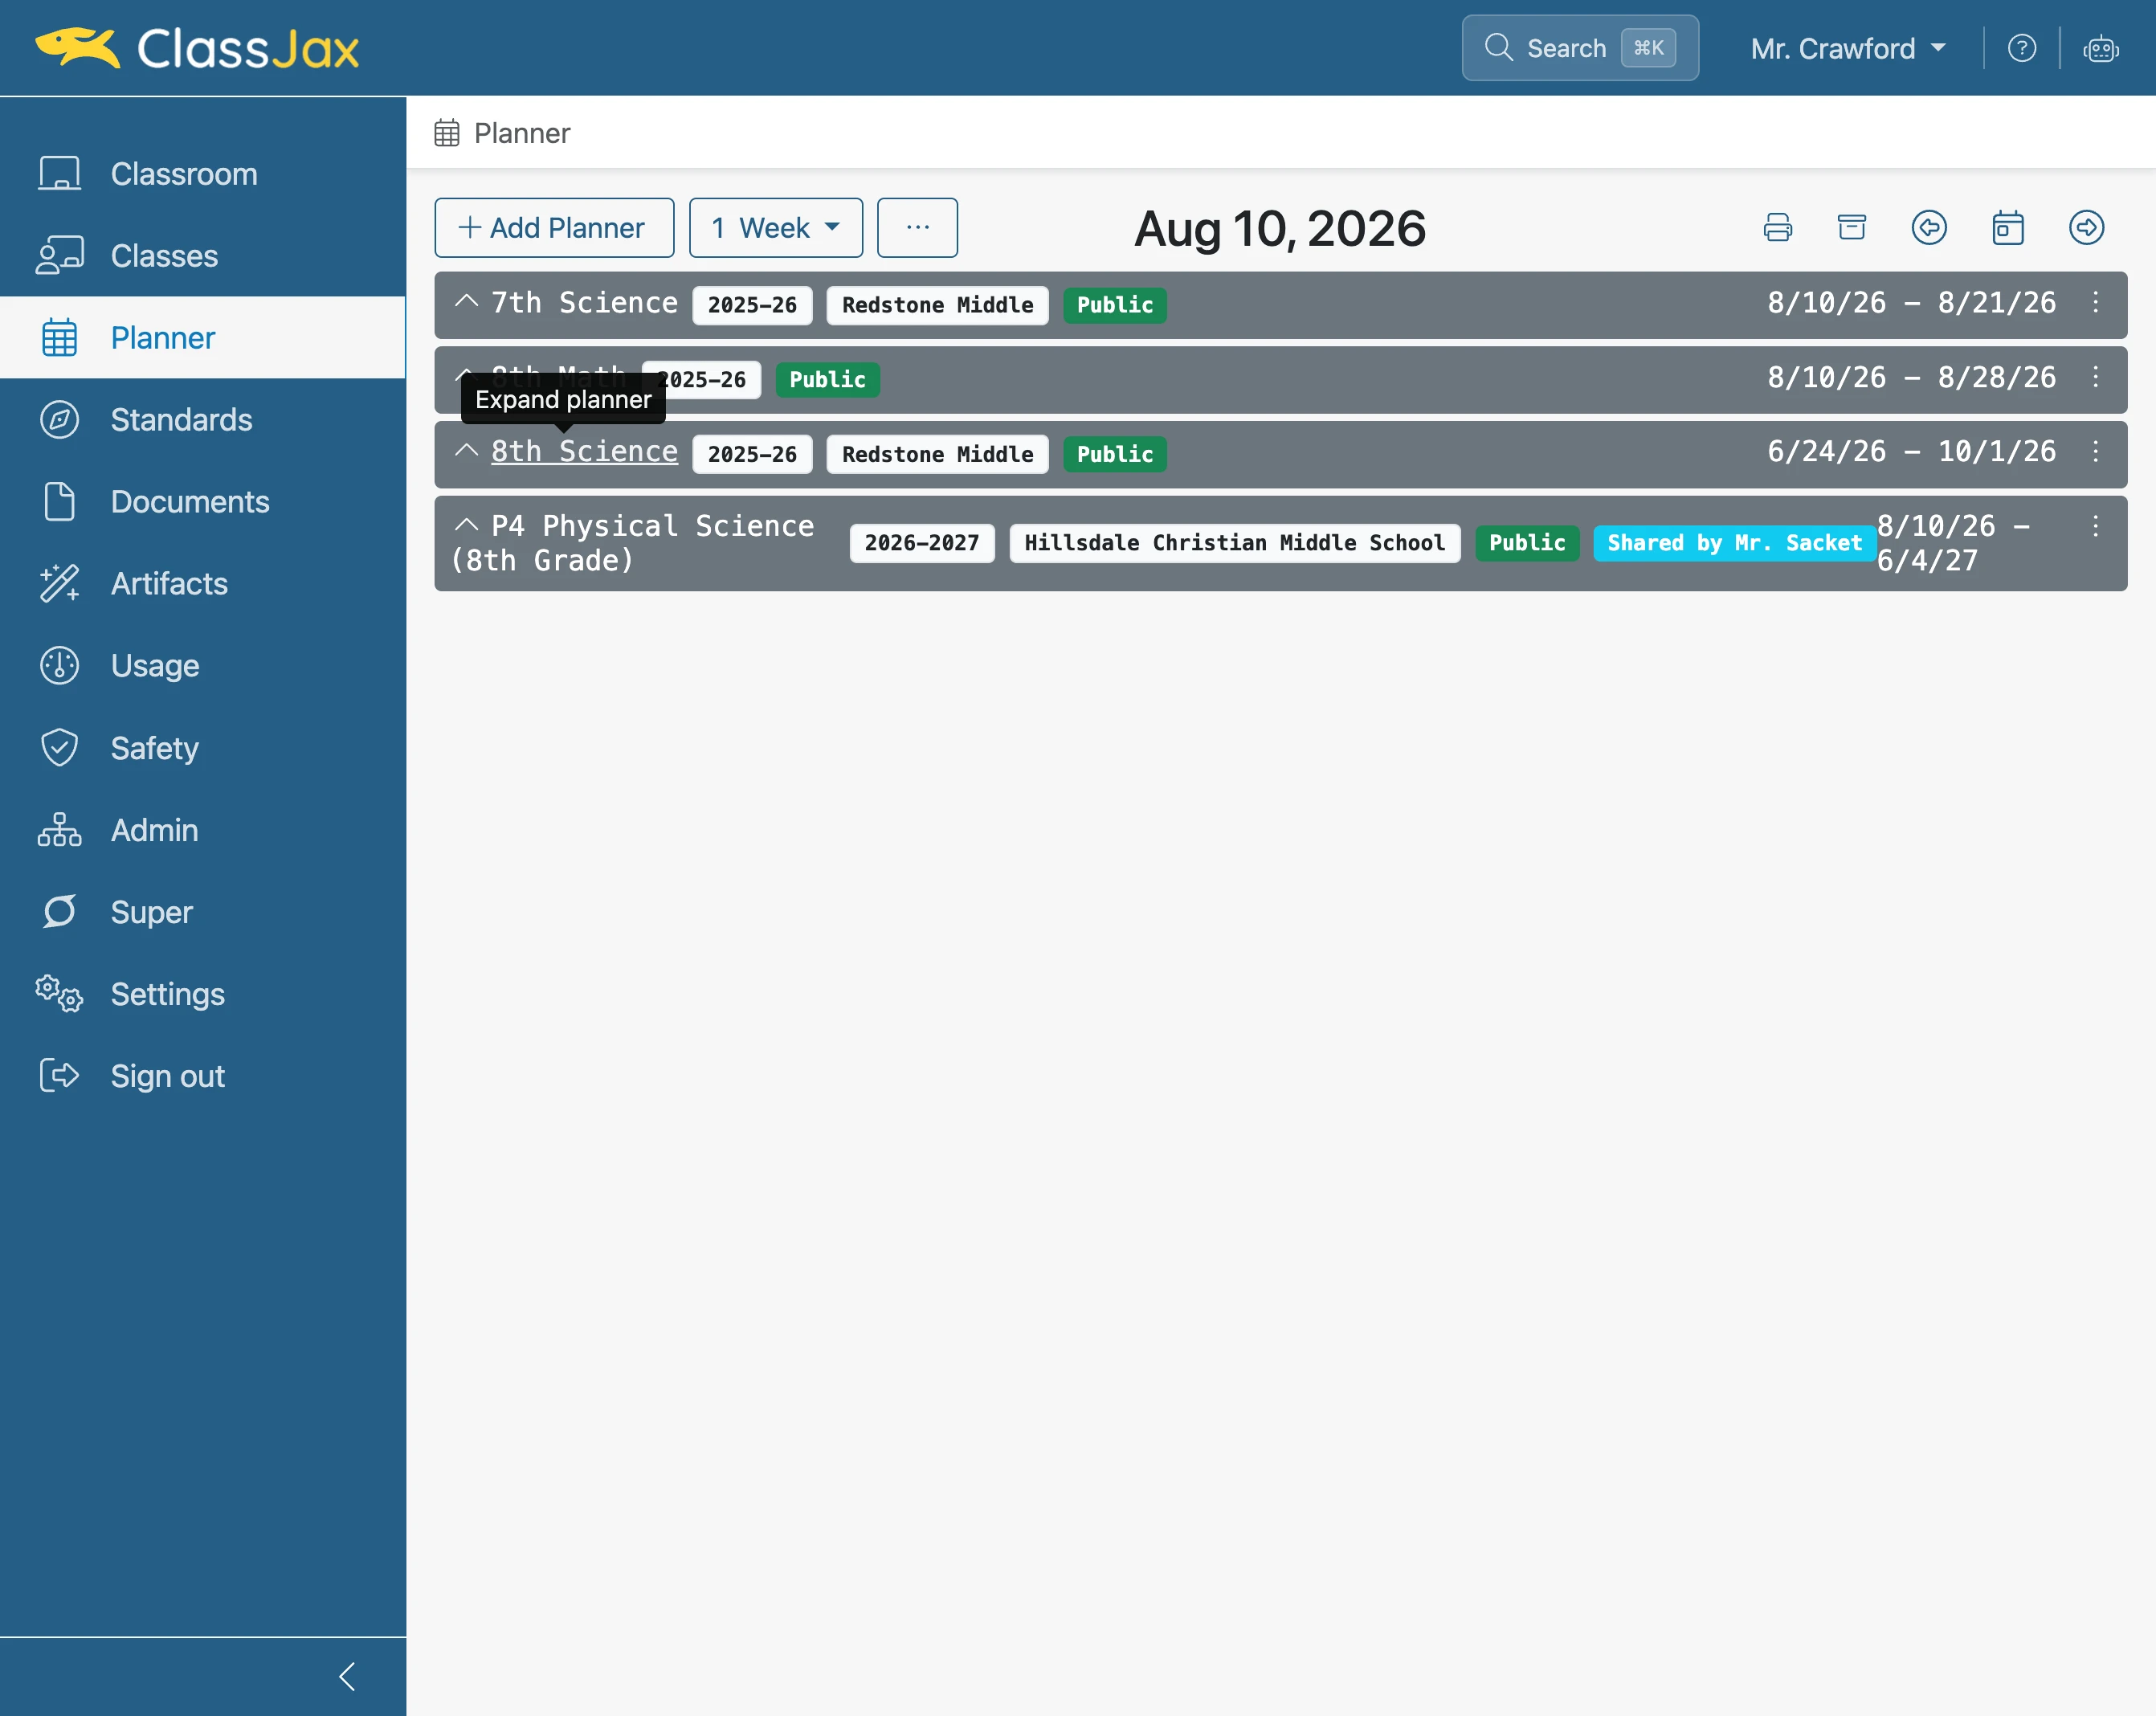Go to next week arrow

coord(2086,227)
